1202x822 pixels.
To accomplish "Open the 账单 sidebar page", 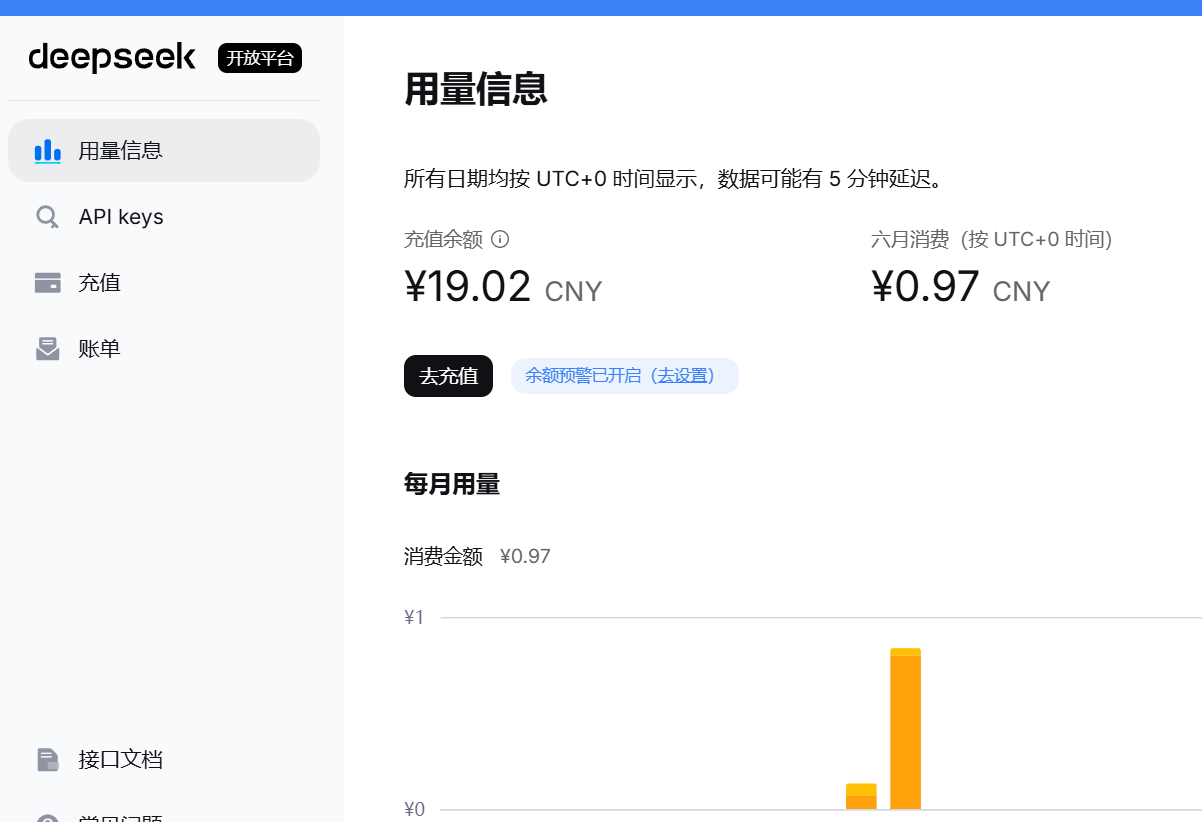I will (x=164, y=349).
